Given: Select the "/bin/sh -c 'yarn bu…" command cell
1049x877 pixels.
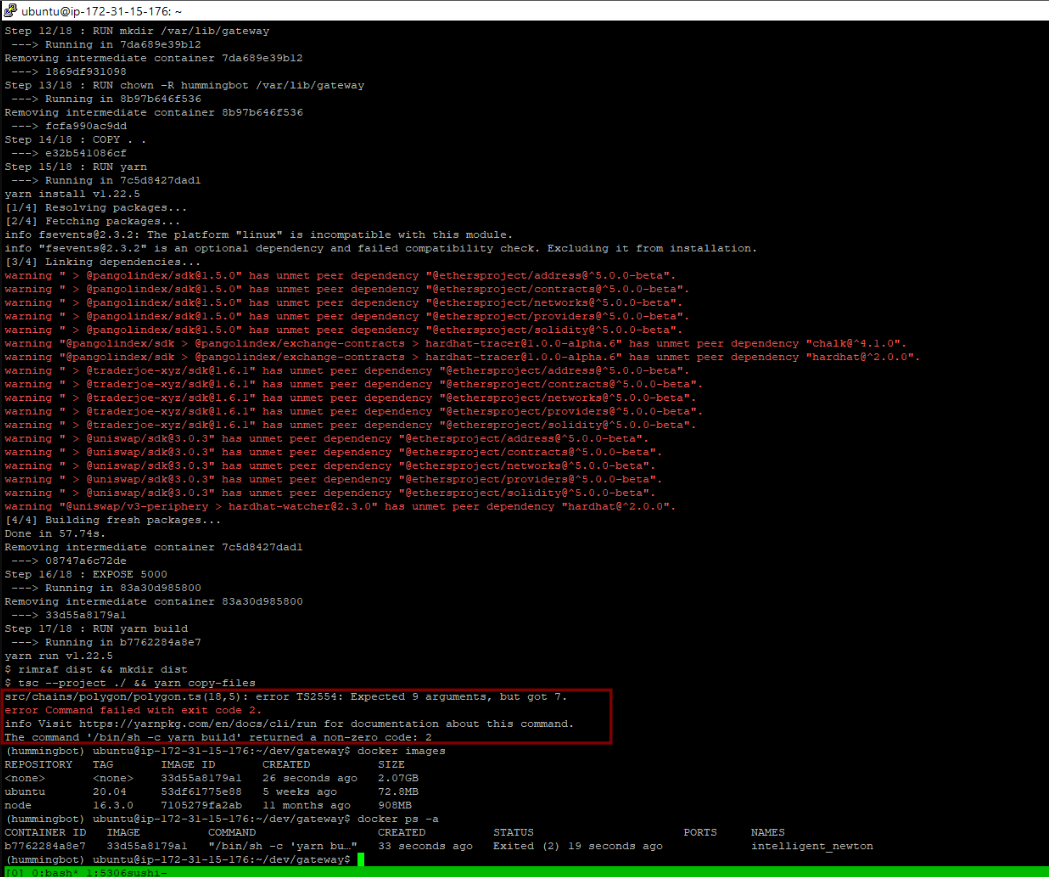Looking at the screenshot, I should [x=282, y=846].
